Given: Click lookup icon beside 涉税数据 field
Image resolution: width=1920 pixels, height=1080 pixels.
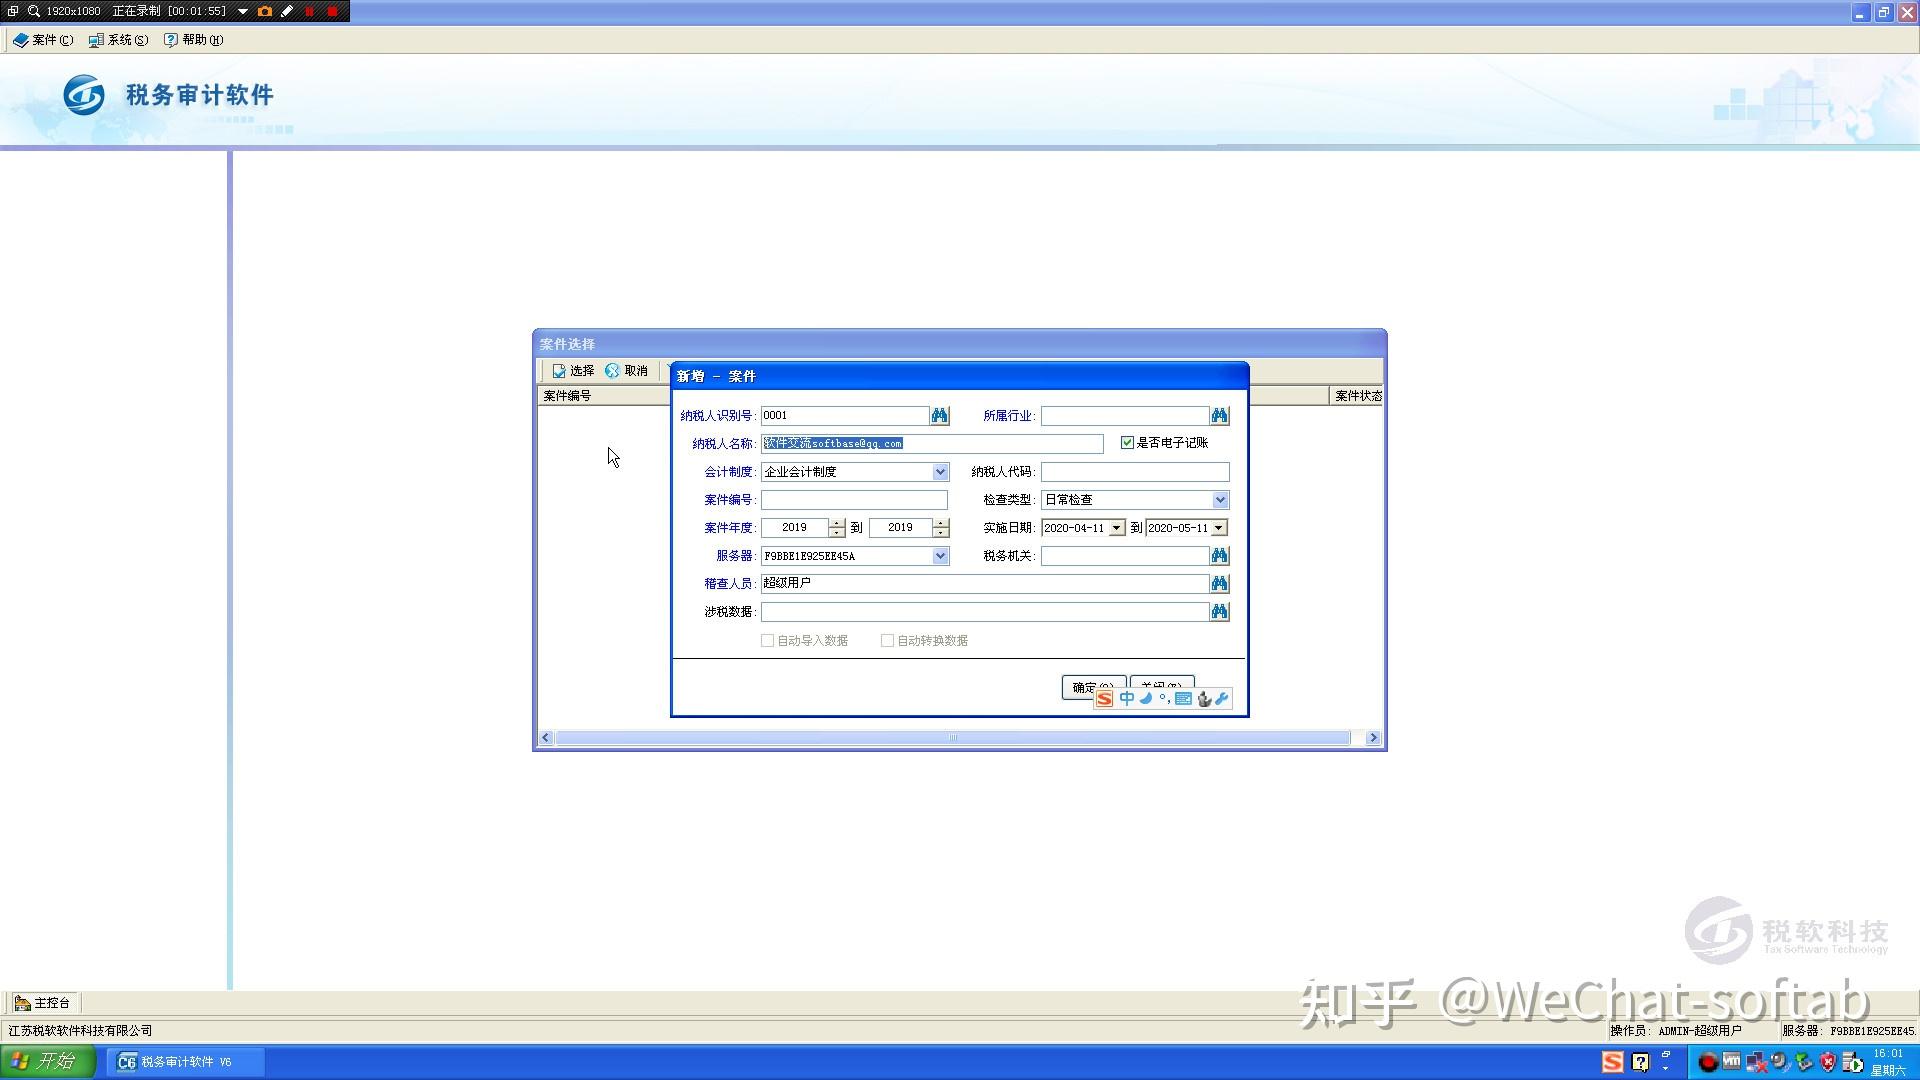Looking at the screenshot, I should (1219, 612).
